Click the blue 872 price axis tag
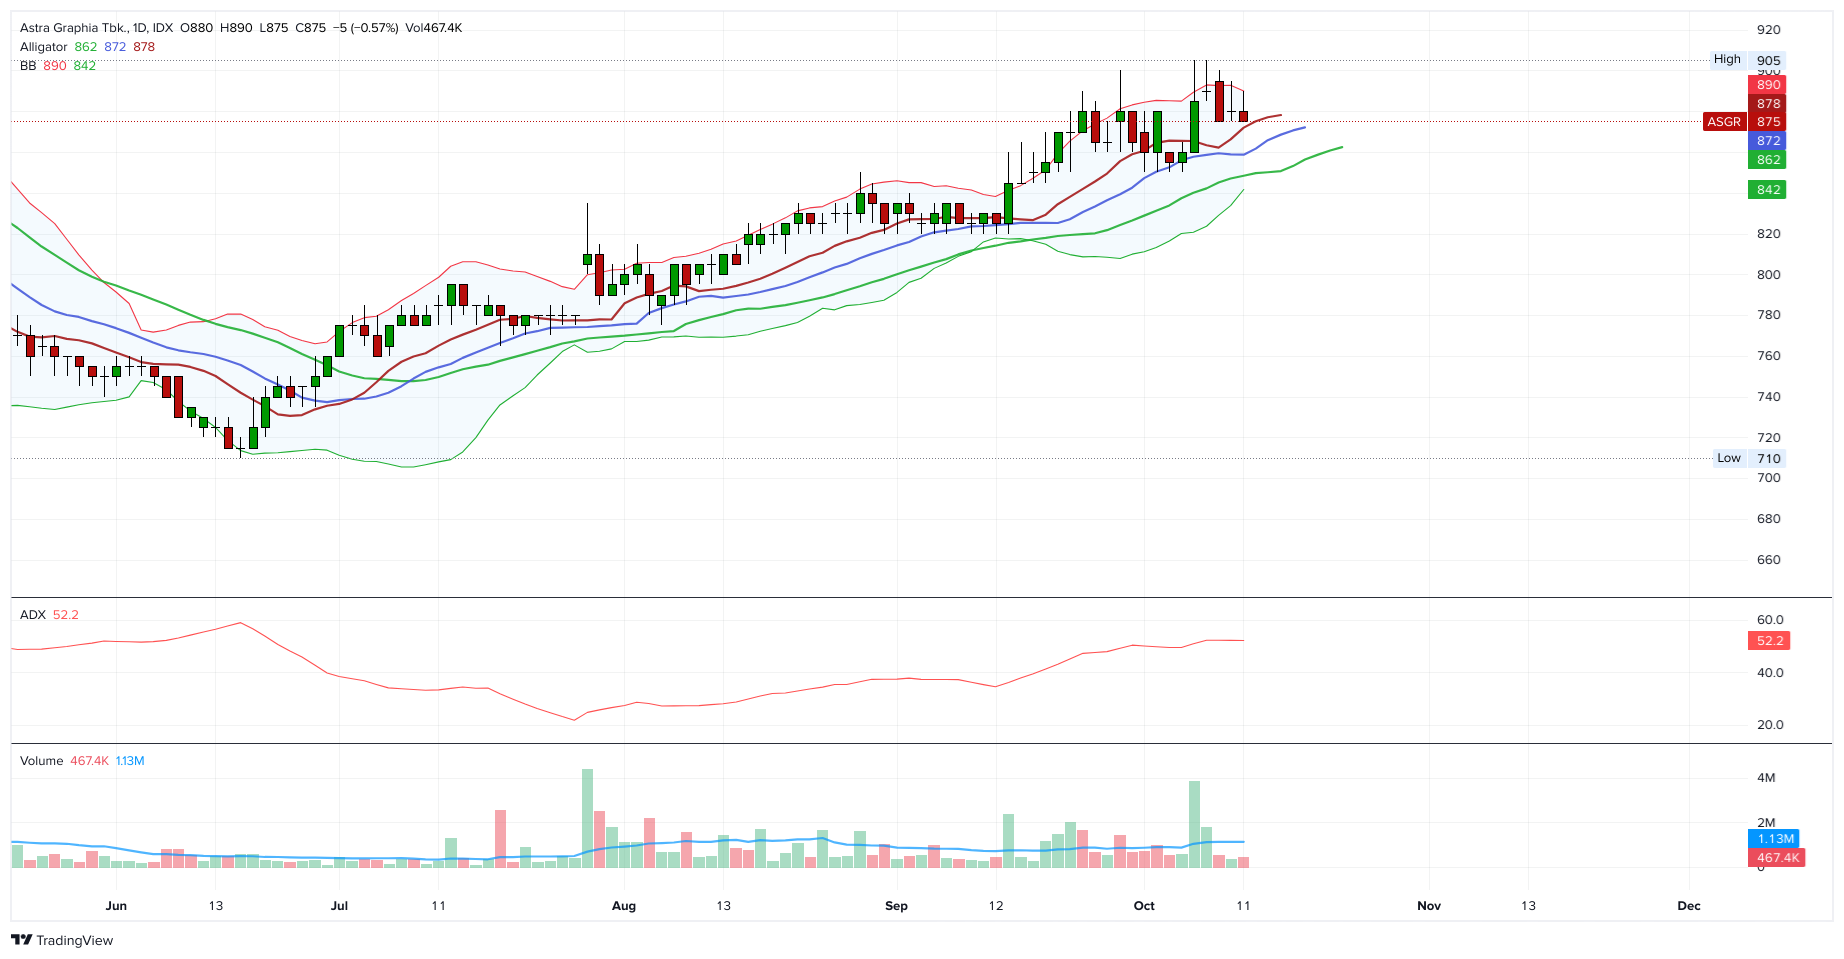Viewport: 1844px width, 959px height. (1768, 141)
